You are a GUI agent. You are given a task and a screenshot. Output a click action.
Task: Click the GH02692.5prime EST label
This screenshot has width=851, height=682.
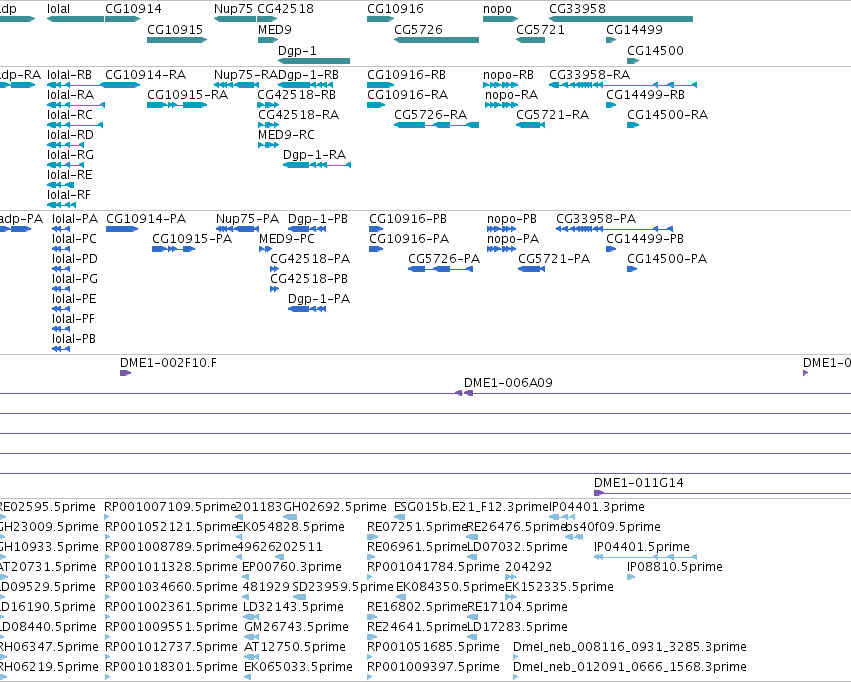pos(335,507)
